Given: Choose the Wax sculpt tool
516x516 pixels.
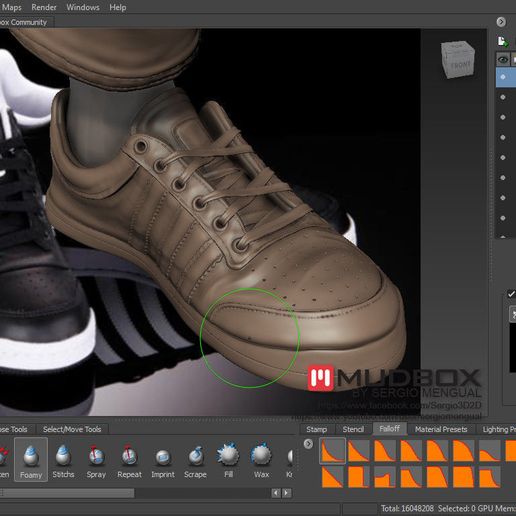Looking at the screenshot, I should click(261, 459).
